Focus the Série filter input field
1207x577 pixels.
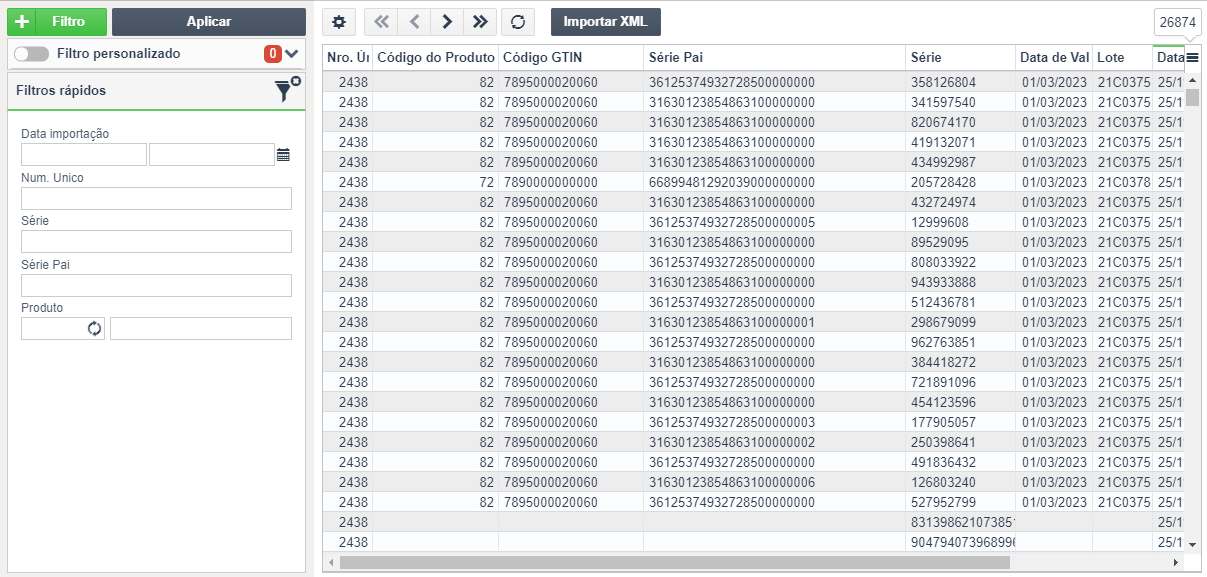click(156, 242)
